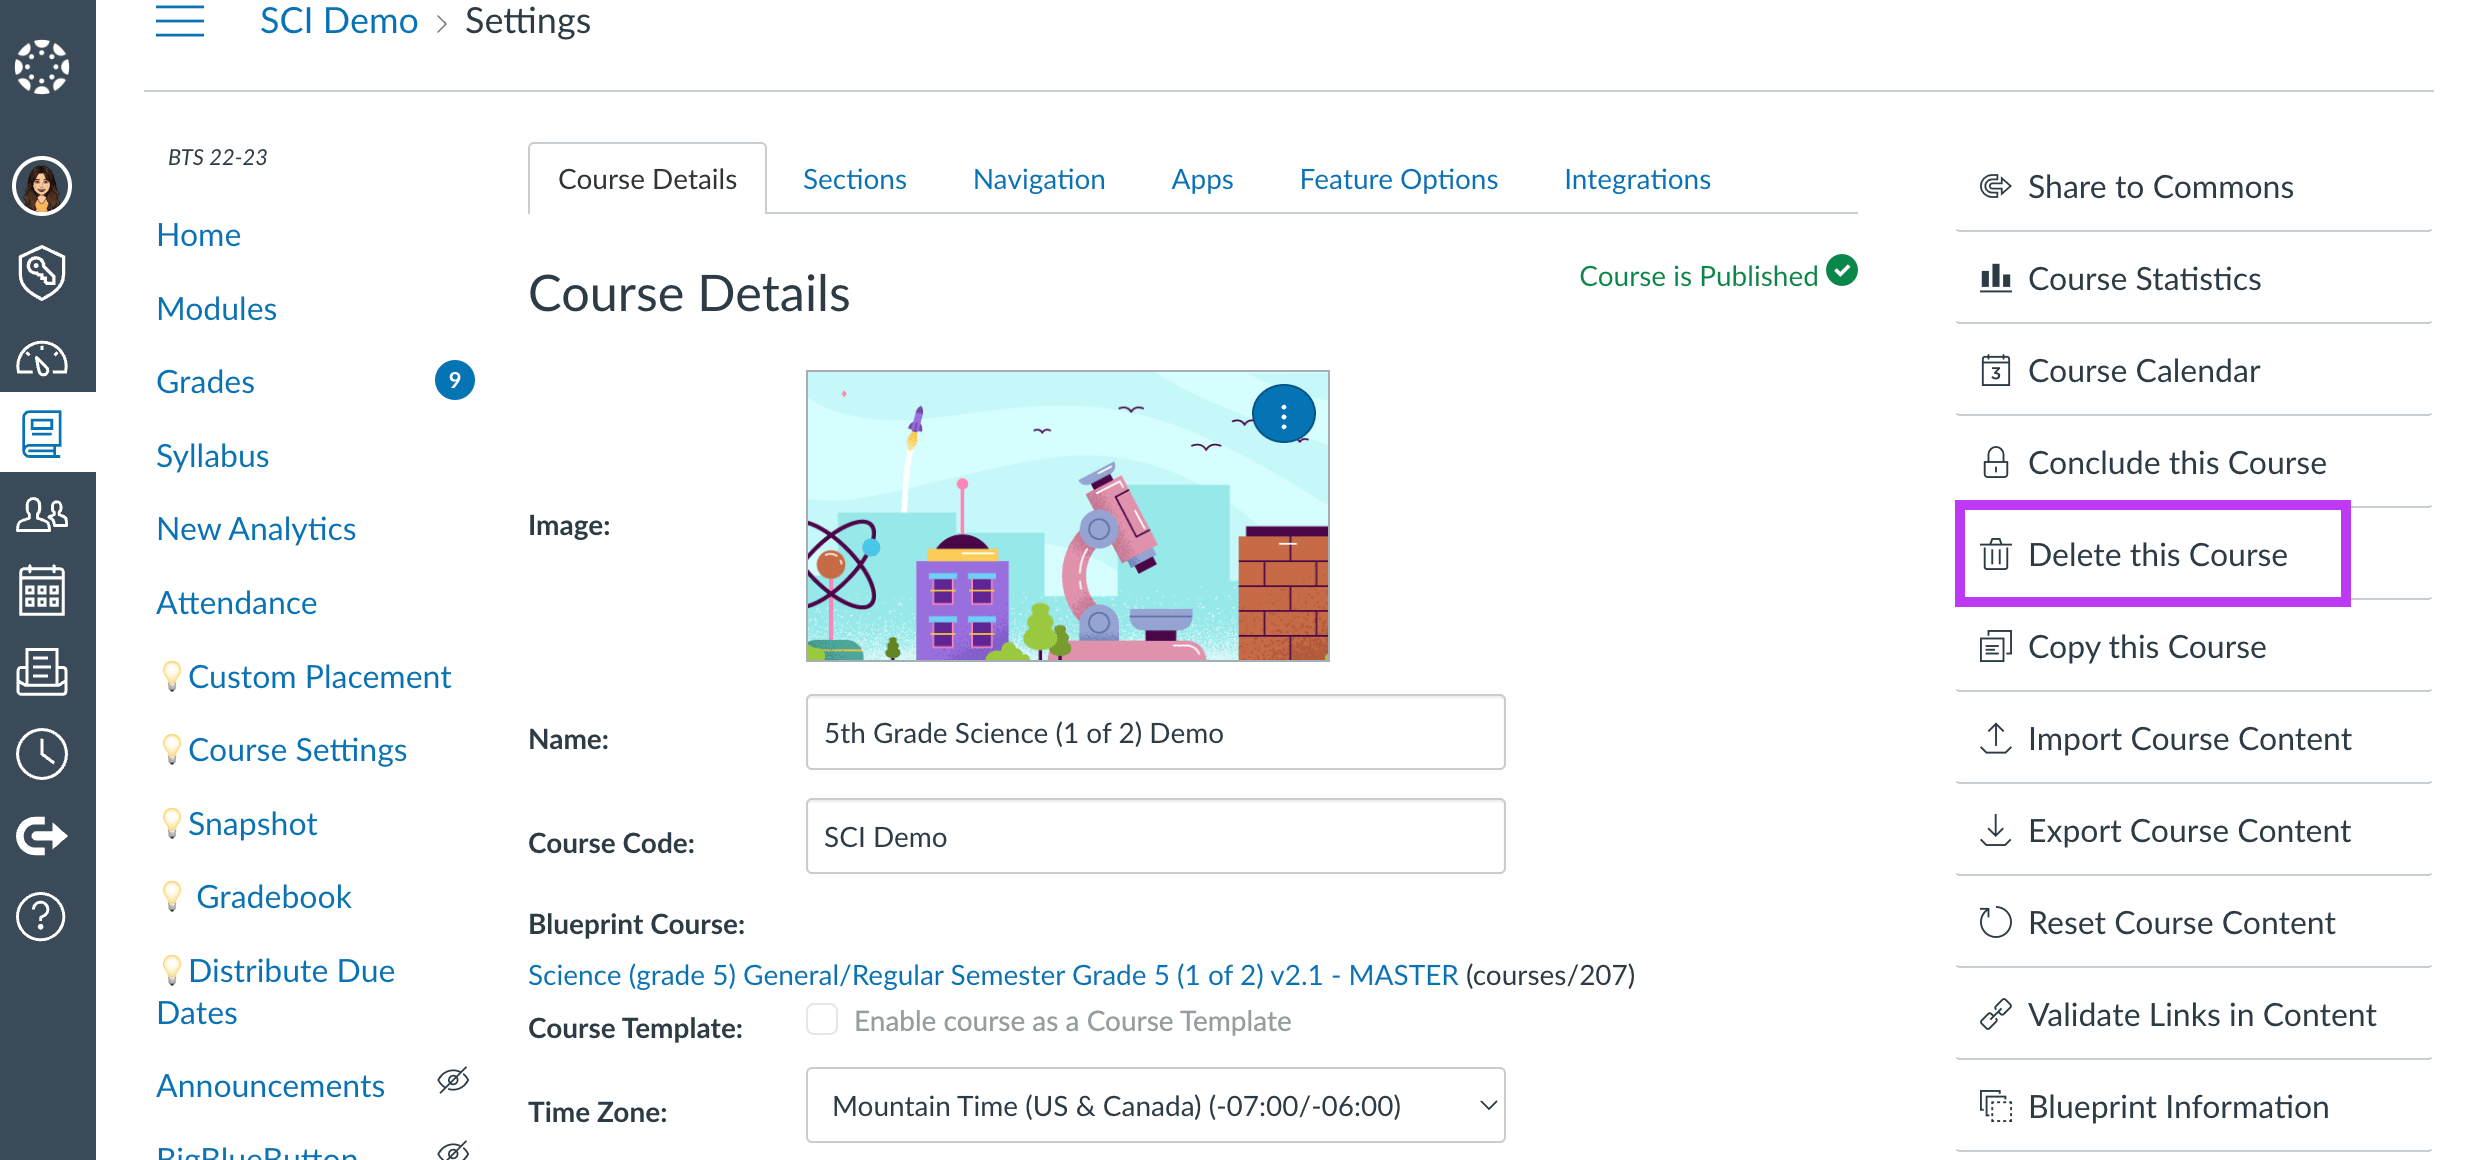Screen dimensions: 2472x1160
Task: Open the user account avatar
Action: coord(42,186)
